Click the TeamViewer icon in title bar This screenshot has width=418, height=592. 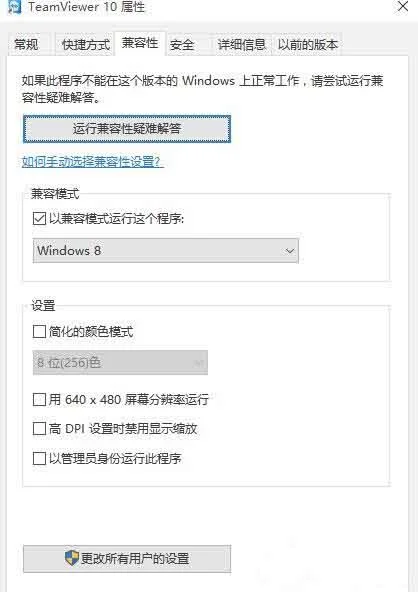pos(14,7)
